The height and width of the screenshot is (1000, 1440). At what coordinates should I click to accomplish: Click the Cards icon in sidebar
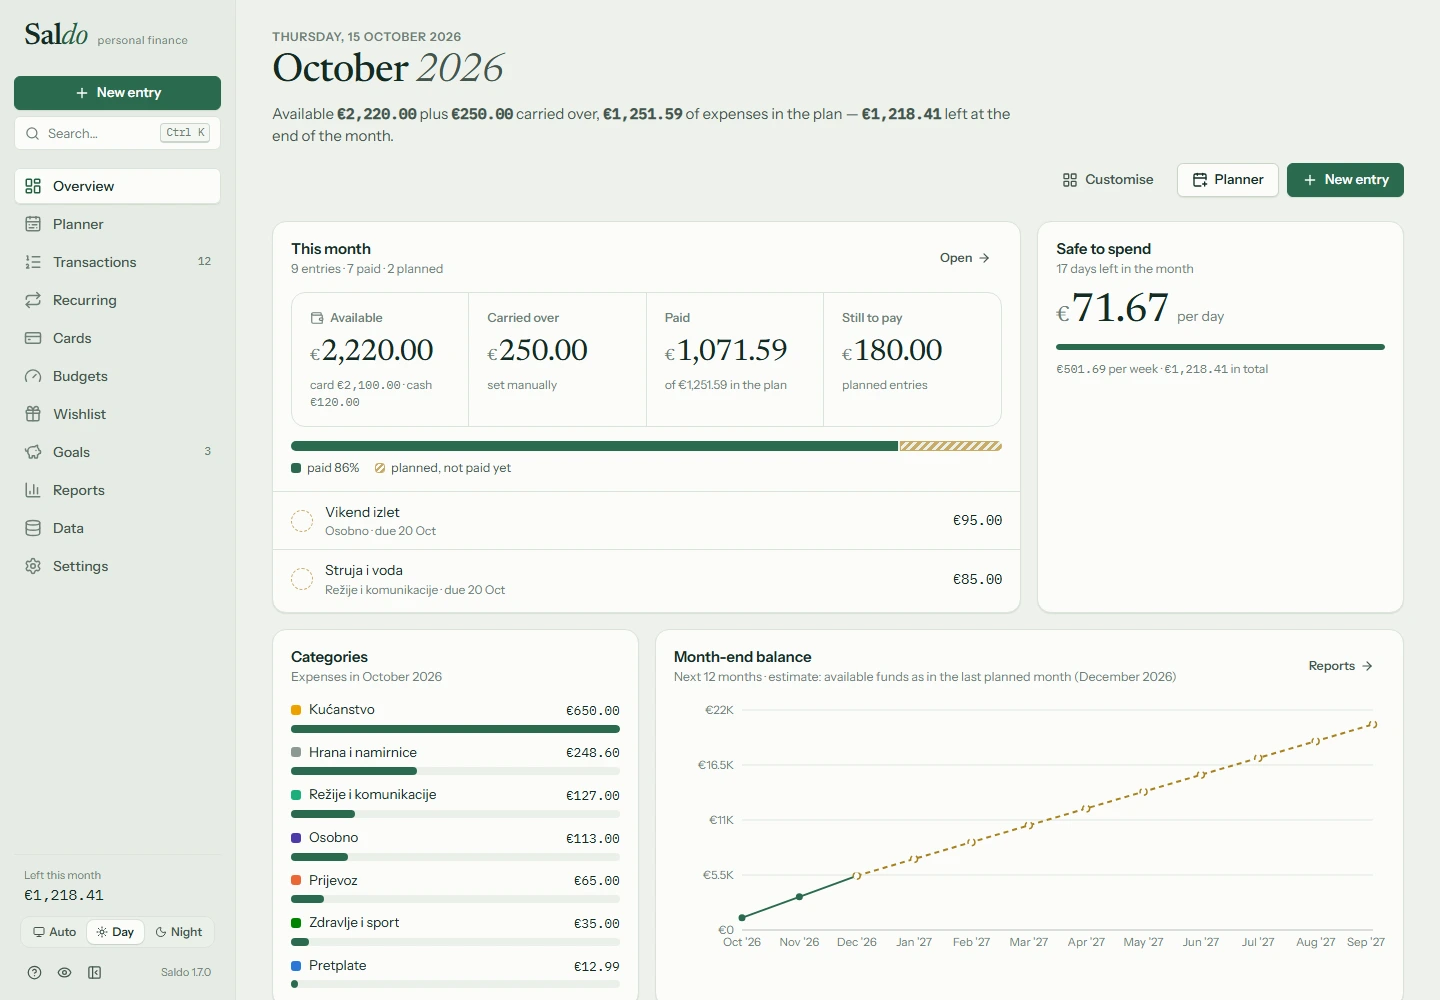33,338
